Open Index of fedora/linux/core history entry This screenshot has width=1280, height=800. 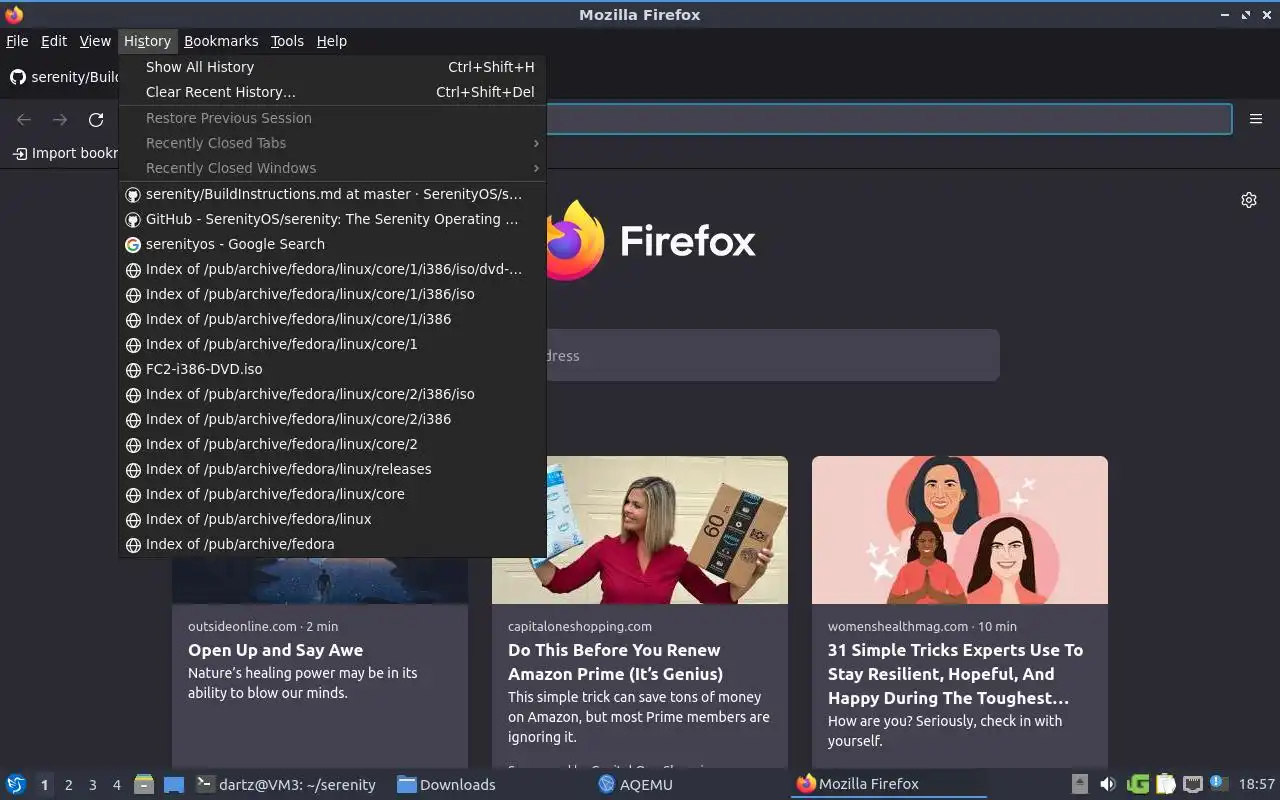tap(332, 494)
